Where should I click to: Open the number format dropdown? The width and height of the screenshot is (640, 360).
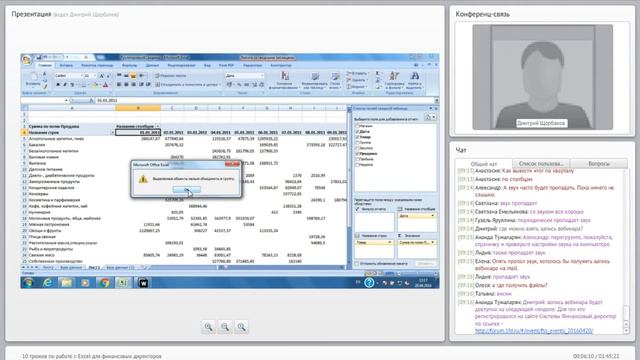click(262, 76)
